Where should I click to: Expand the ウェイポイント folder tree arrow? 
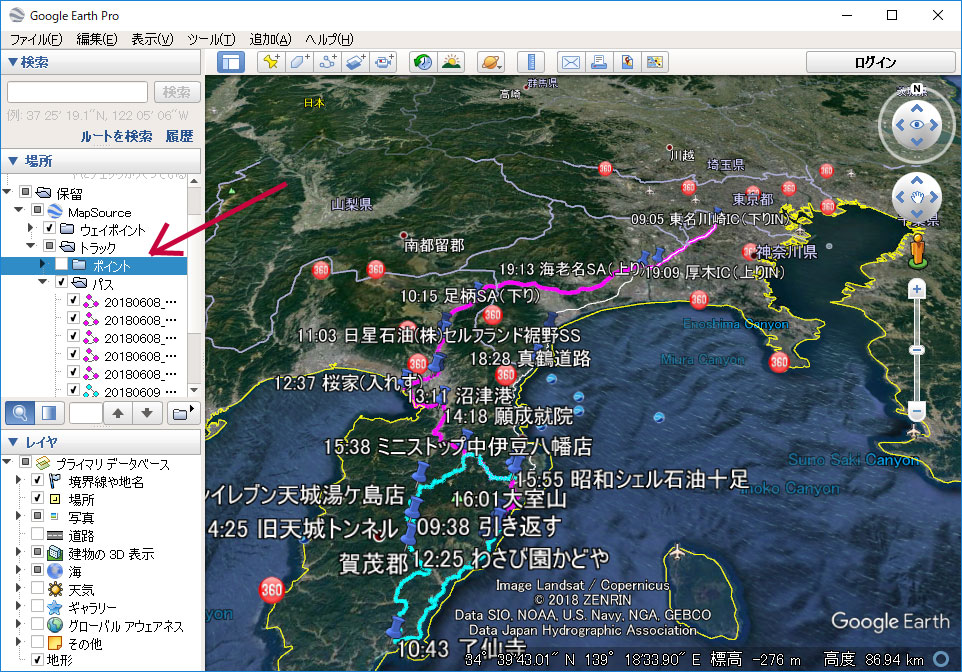[x=30, y=228]
